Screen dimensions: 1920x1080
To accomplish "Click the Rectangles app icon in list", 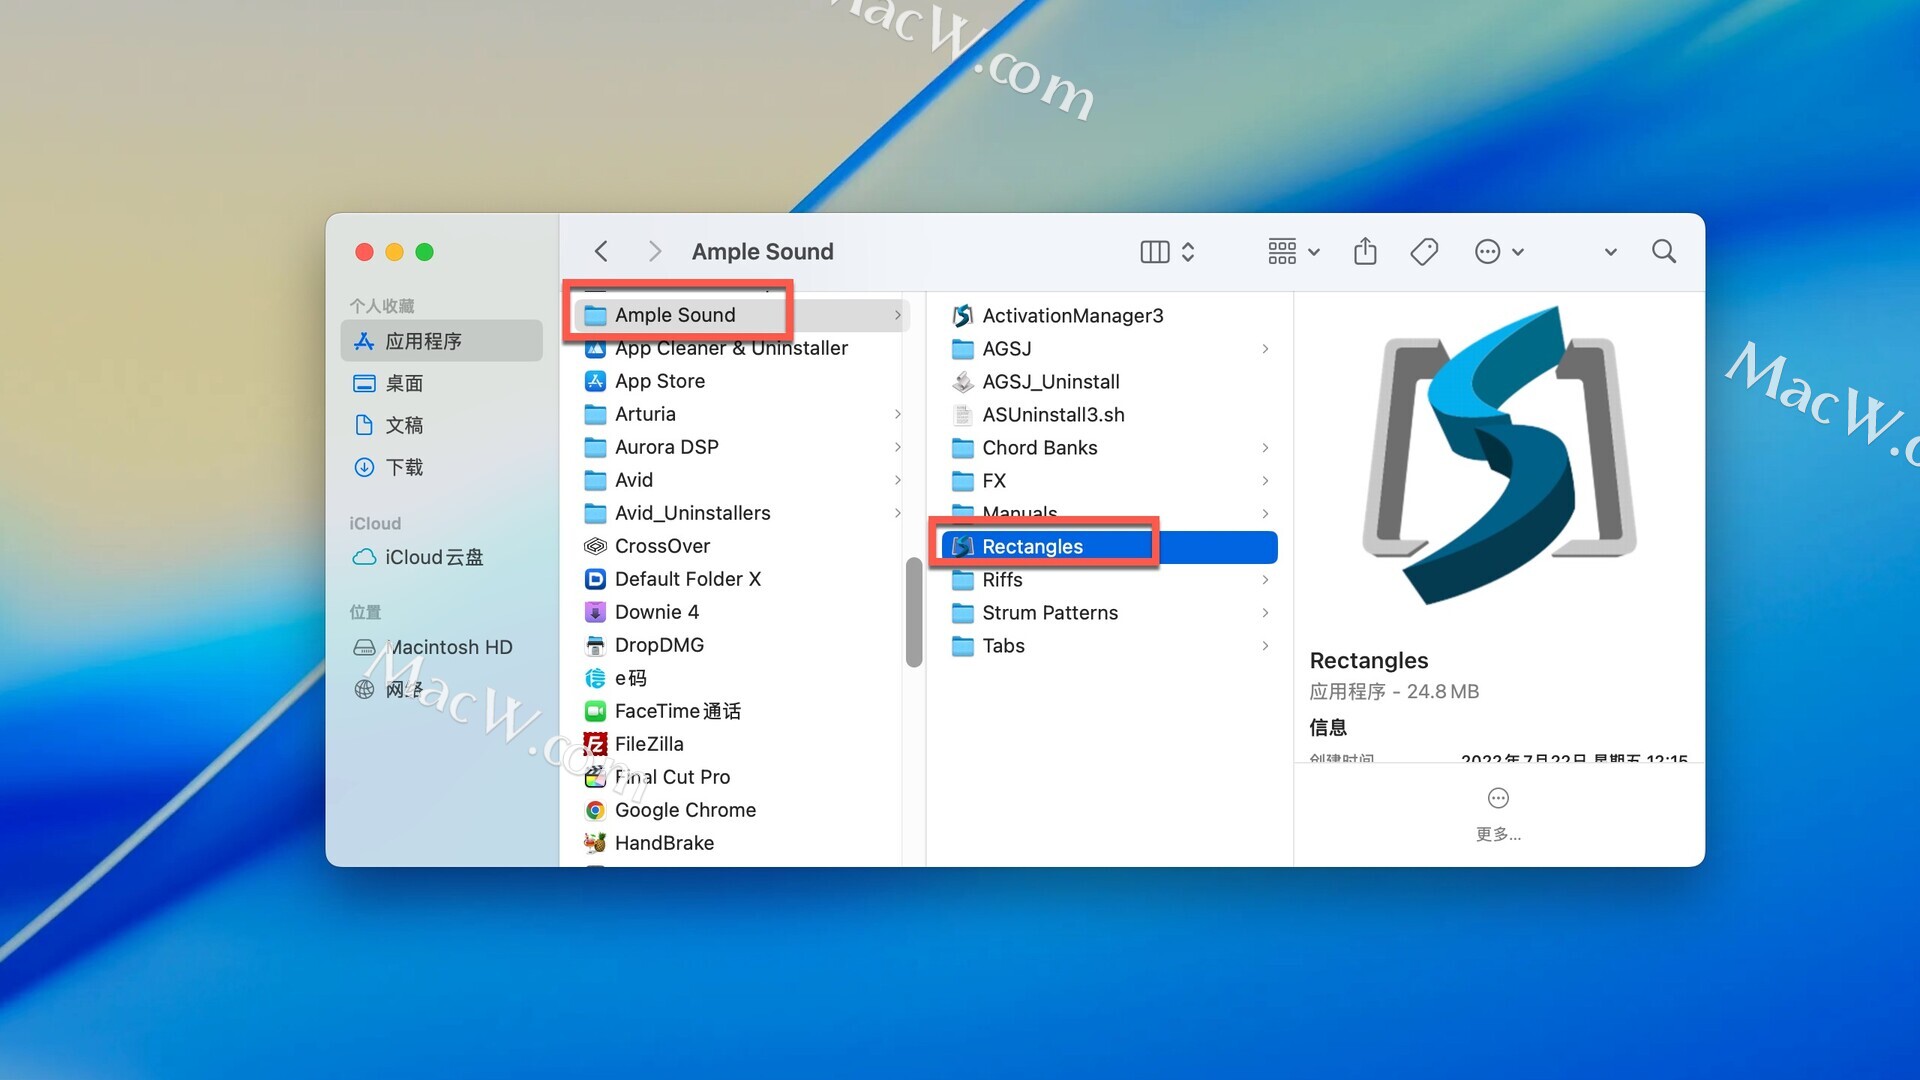I will click(962, 547).
